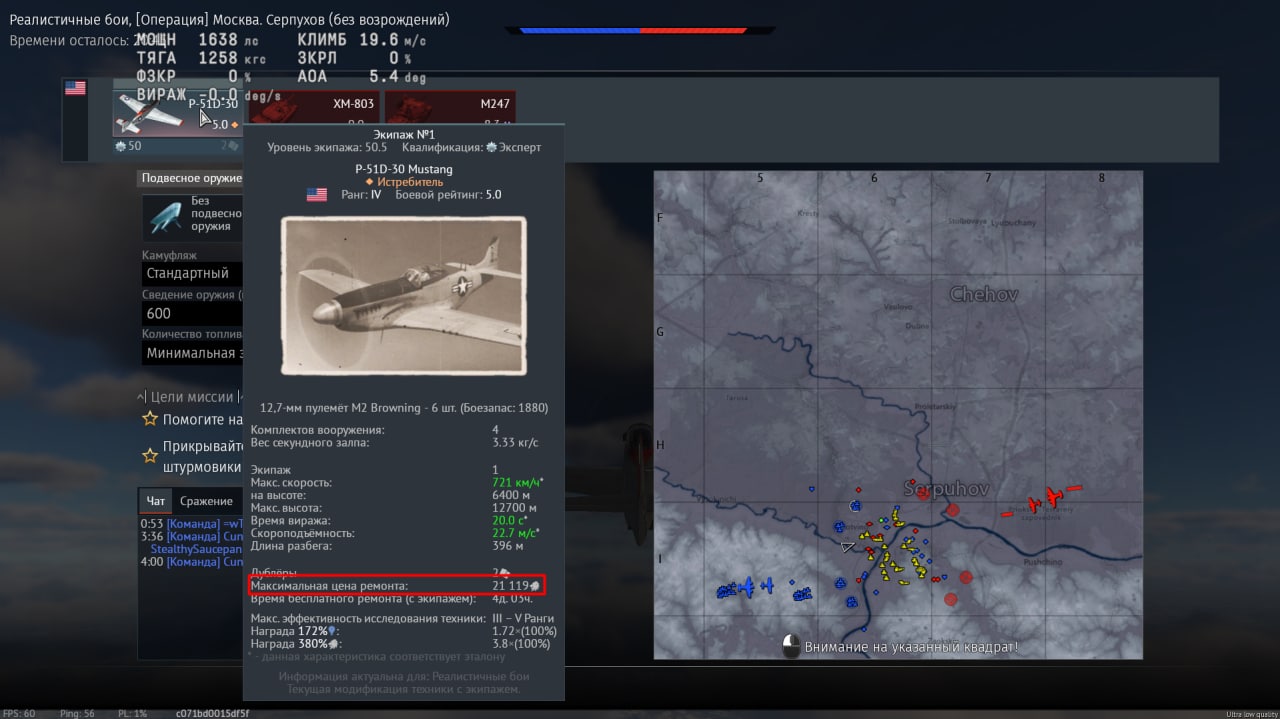Viewport: 1280px width, 719px height.
Task: Click map column header 6
Action: (x=874, y=178)
